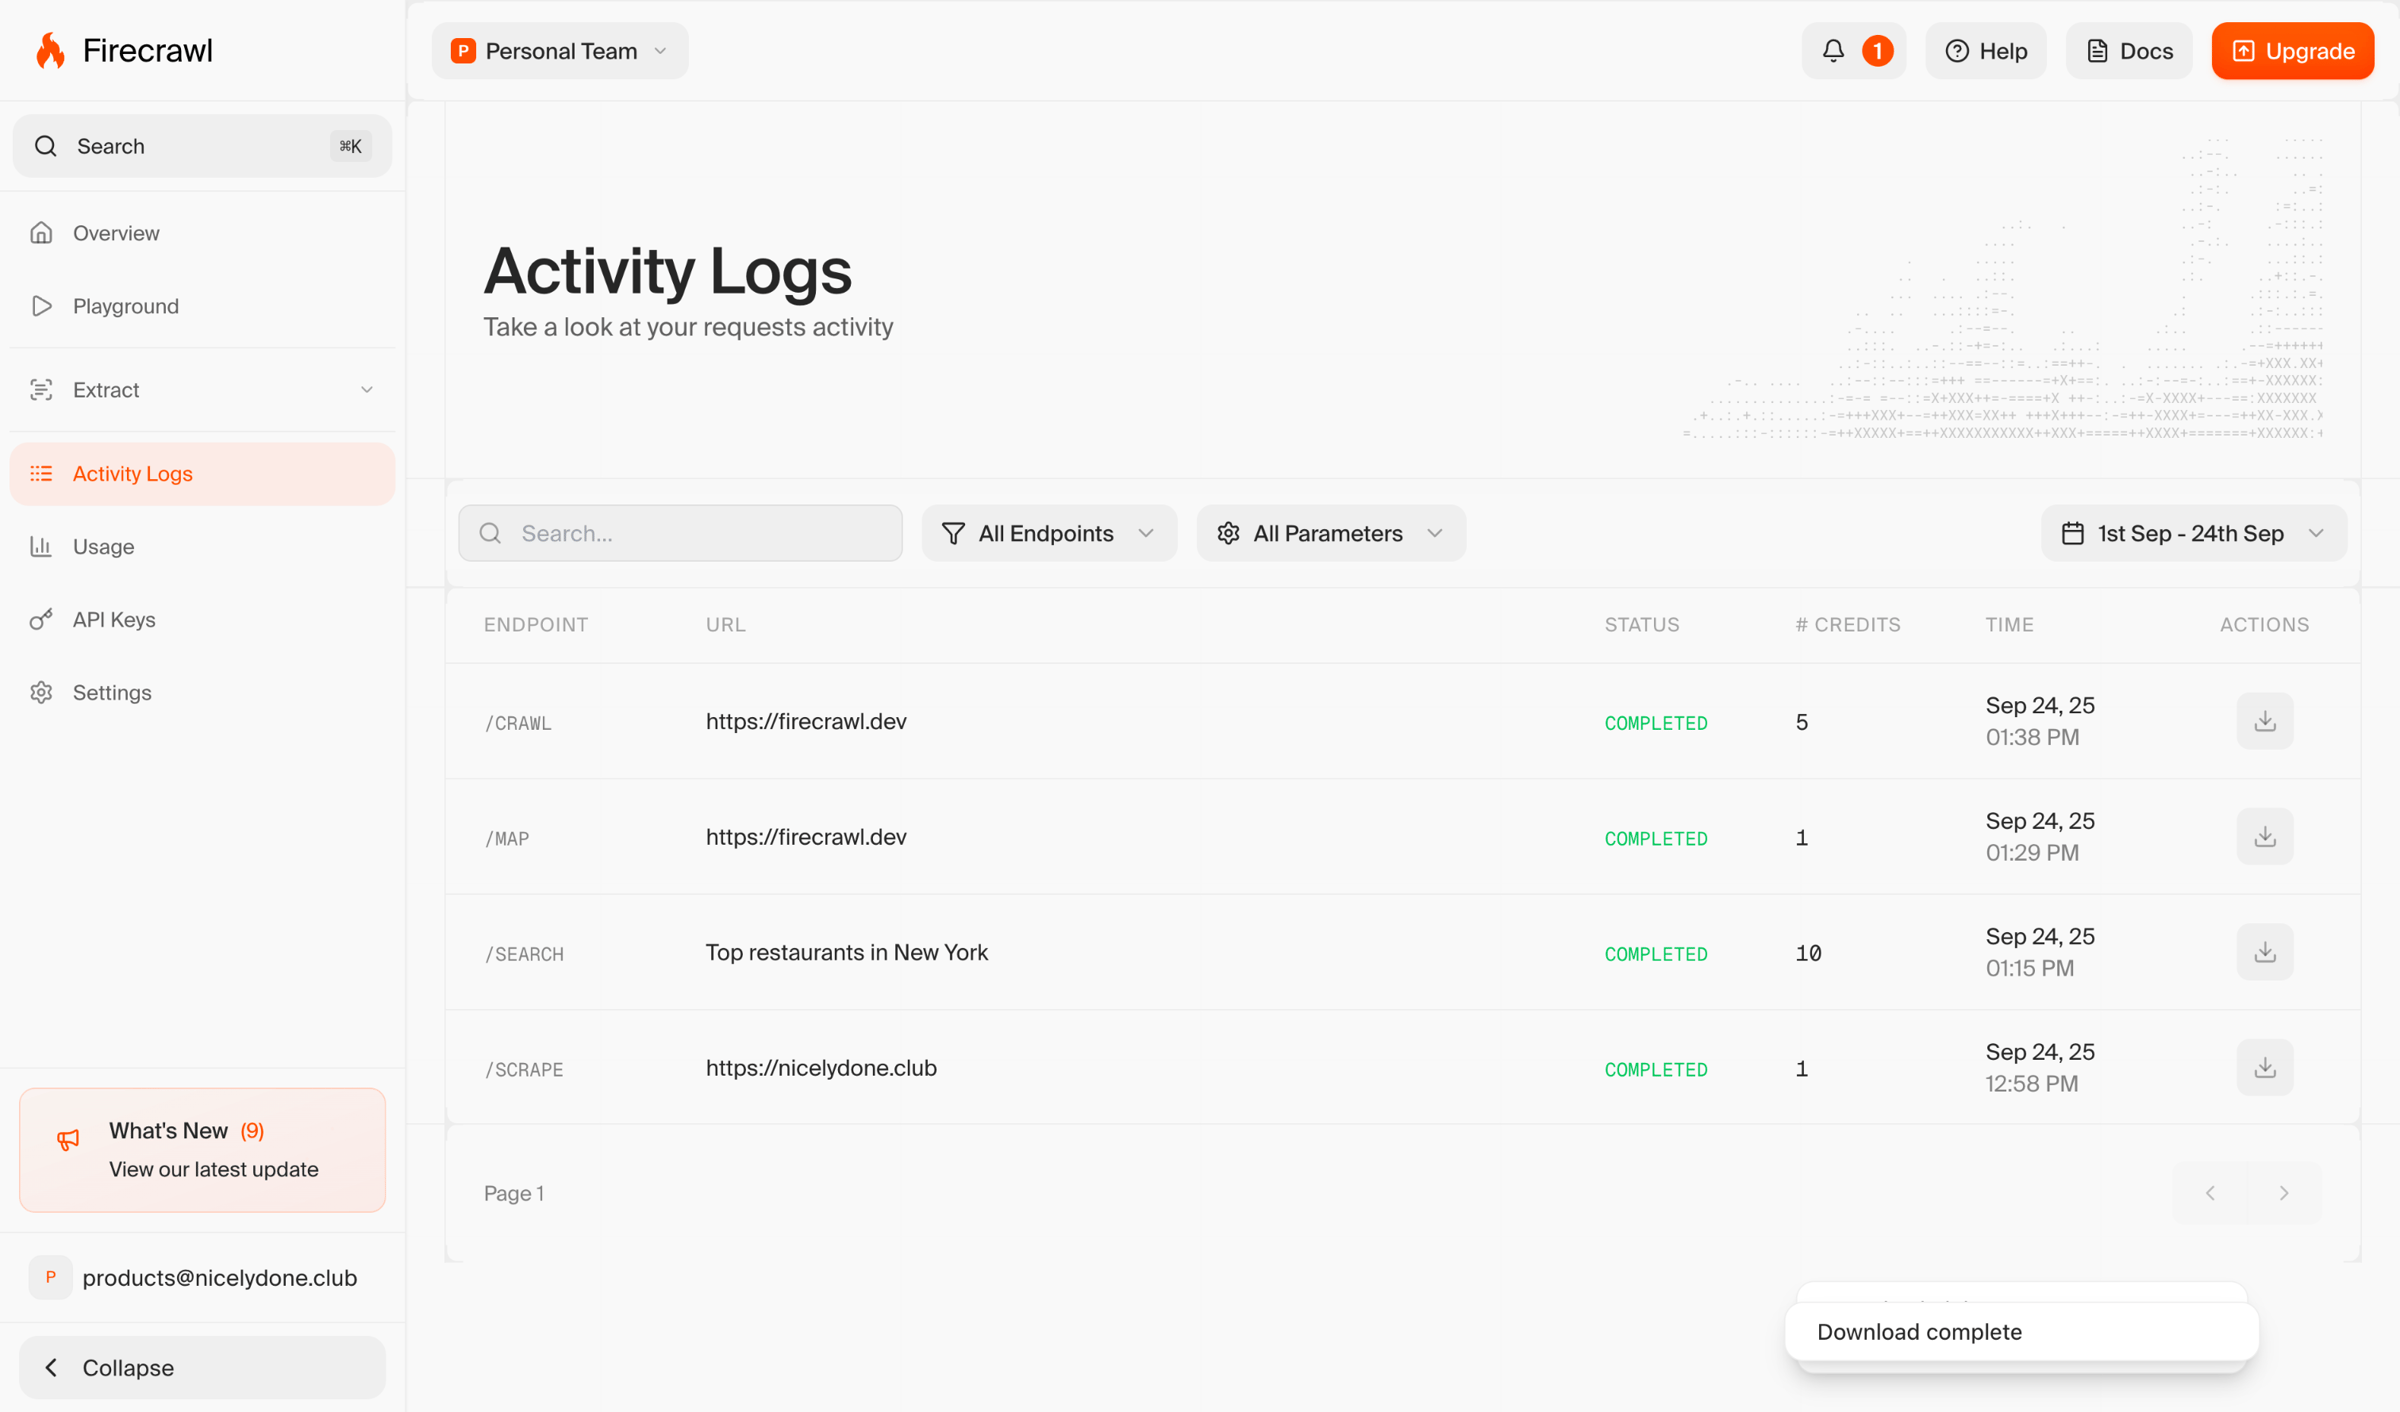Click the What's New megaphone icon
This screenshot has width=2400, height=1412.
68,1140
